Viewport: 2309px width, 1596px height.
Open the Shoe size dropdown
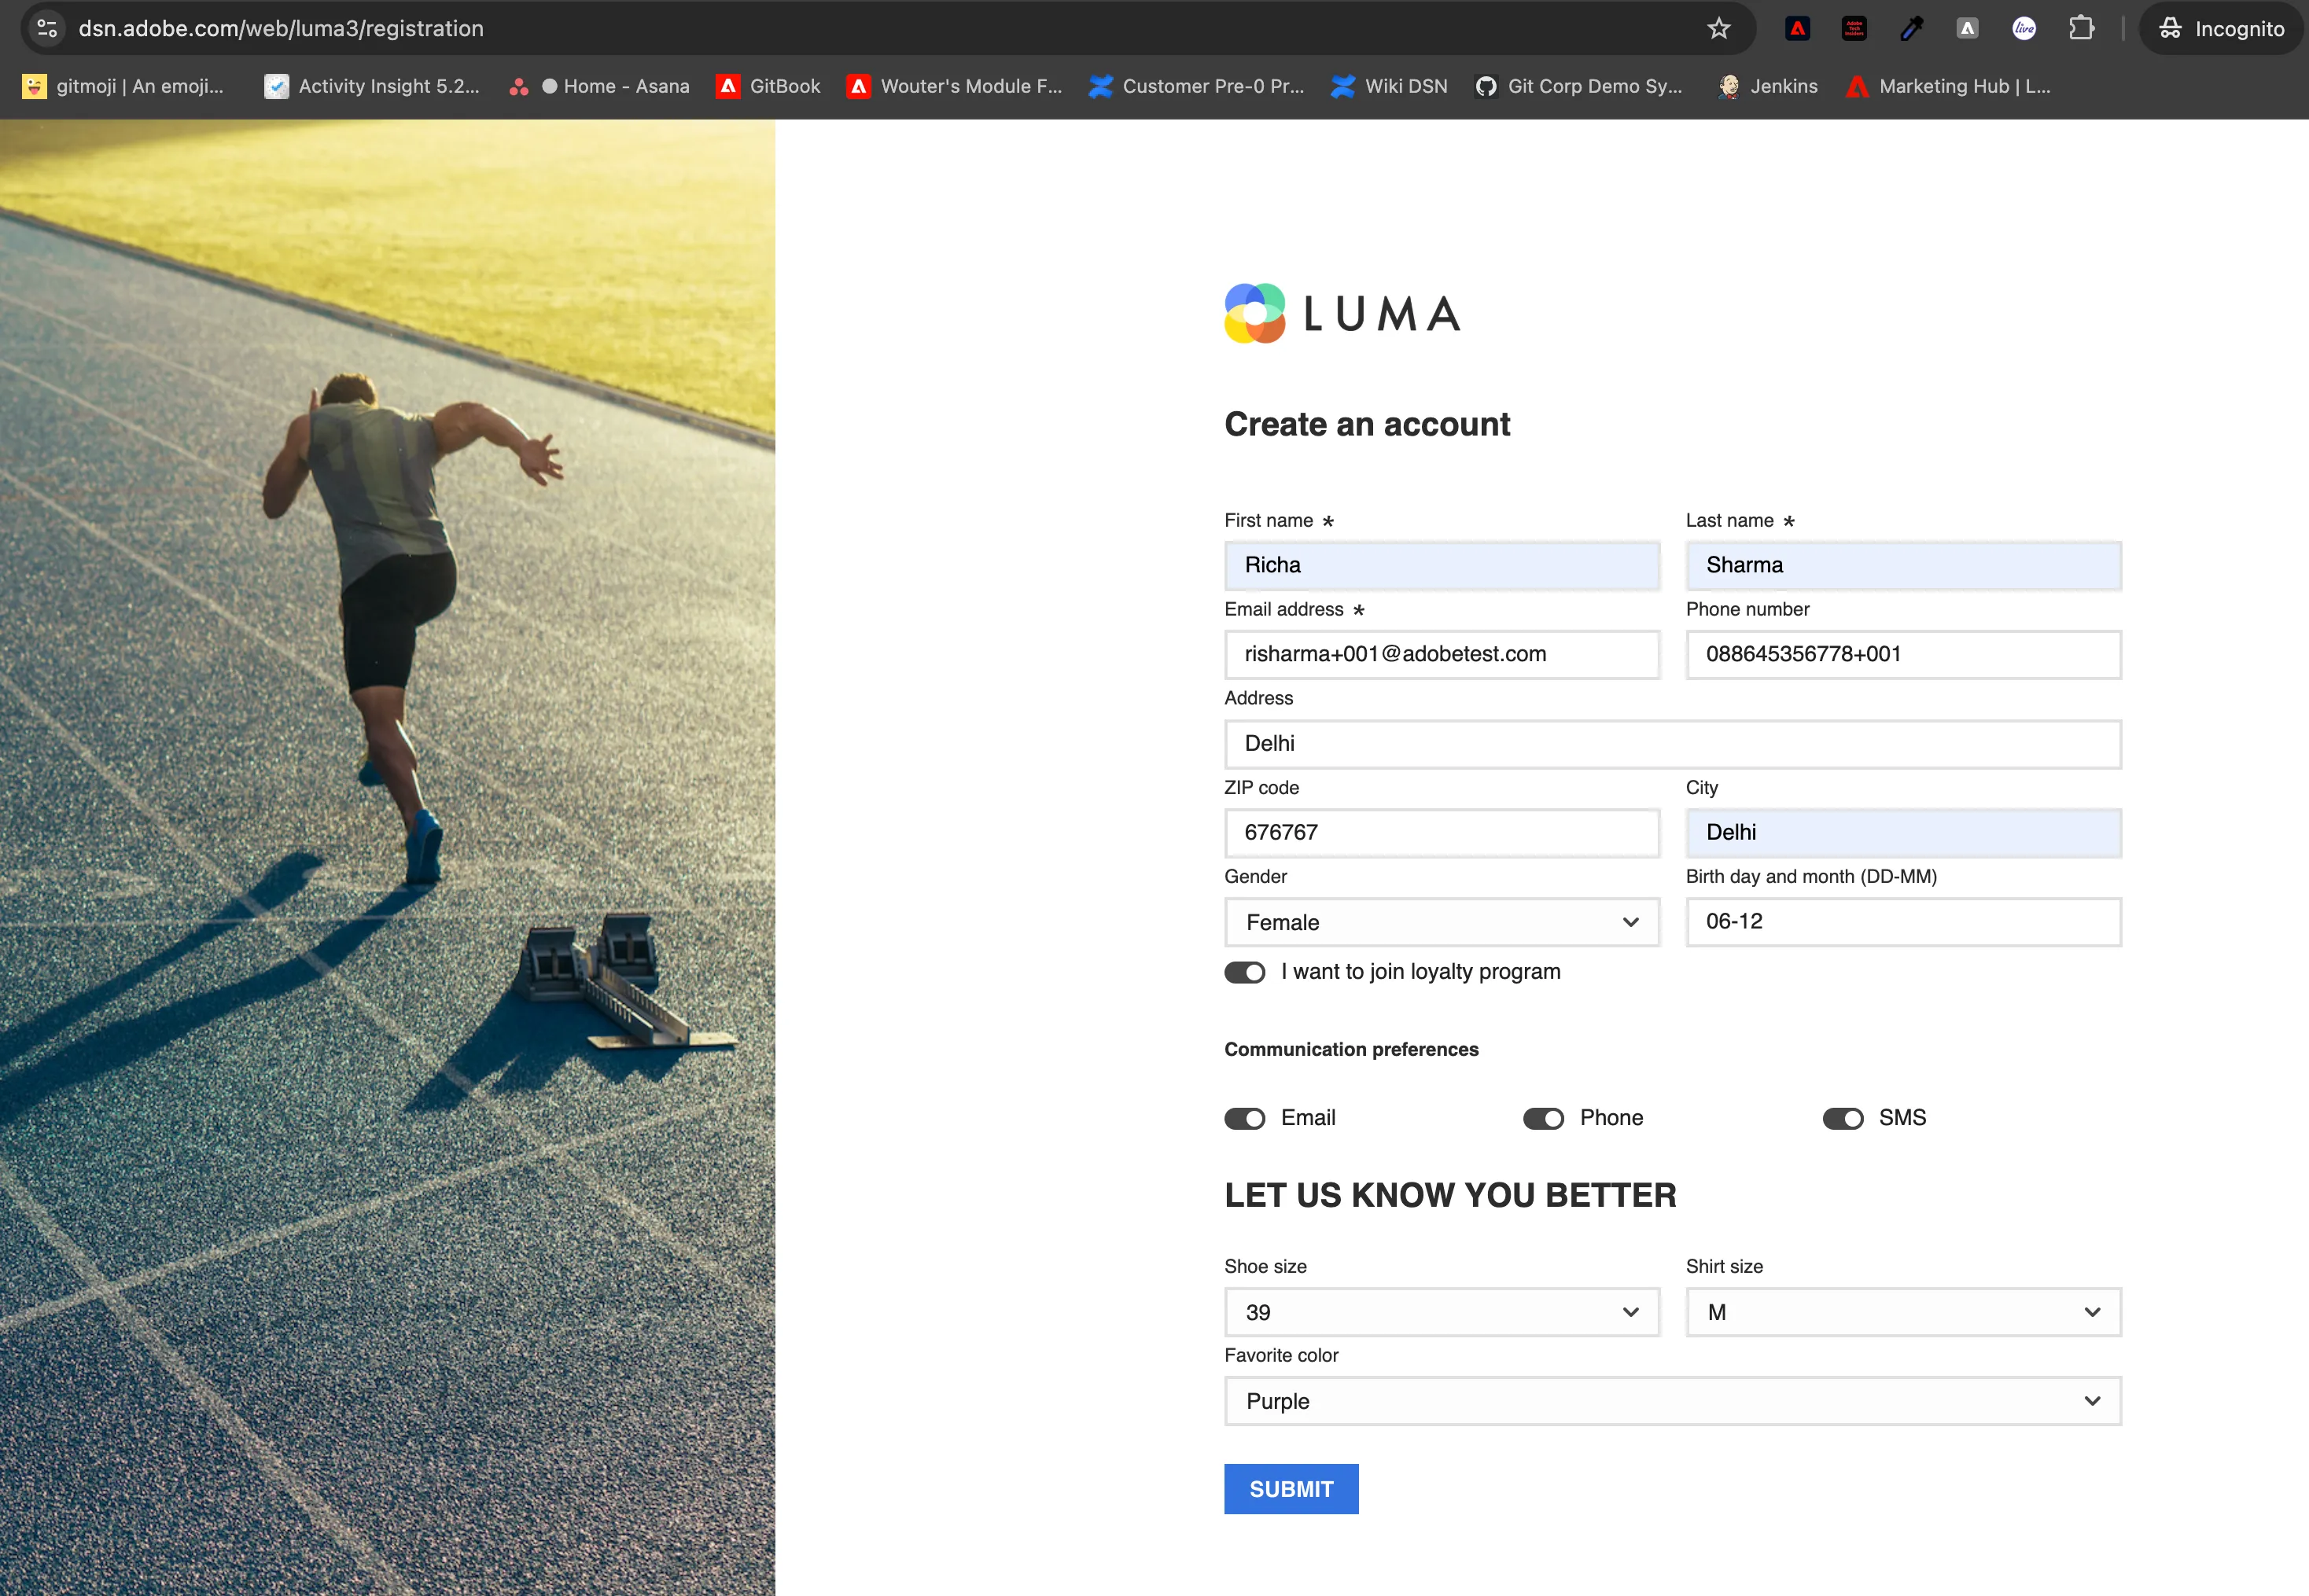[1442, 1312]
